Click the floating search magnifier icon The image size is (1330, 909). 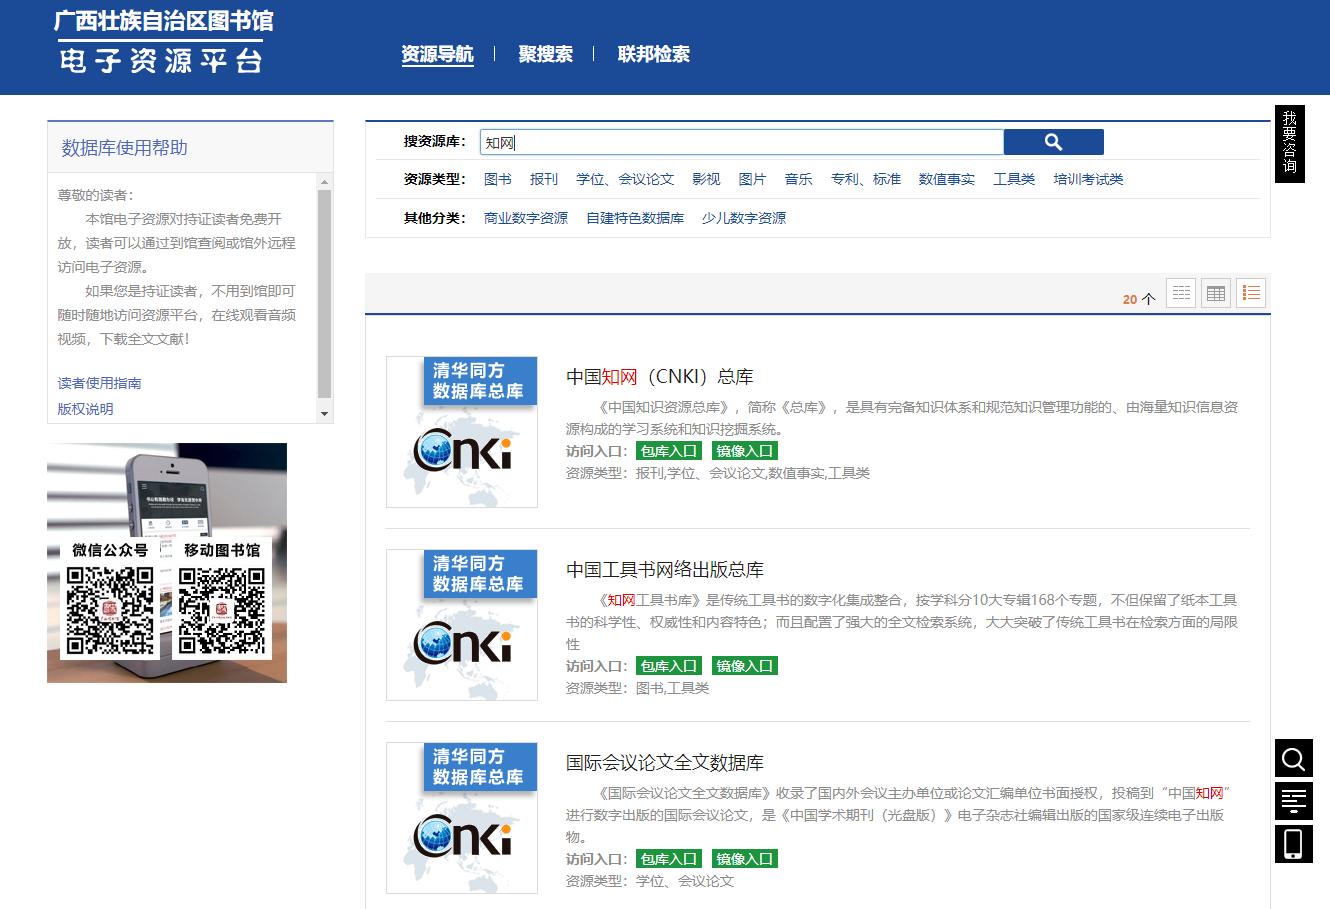(1293, 758)
